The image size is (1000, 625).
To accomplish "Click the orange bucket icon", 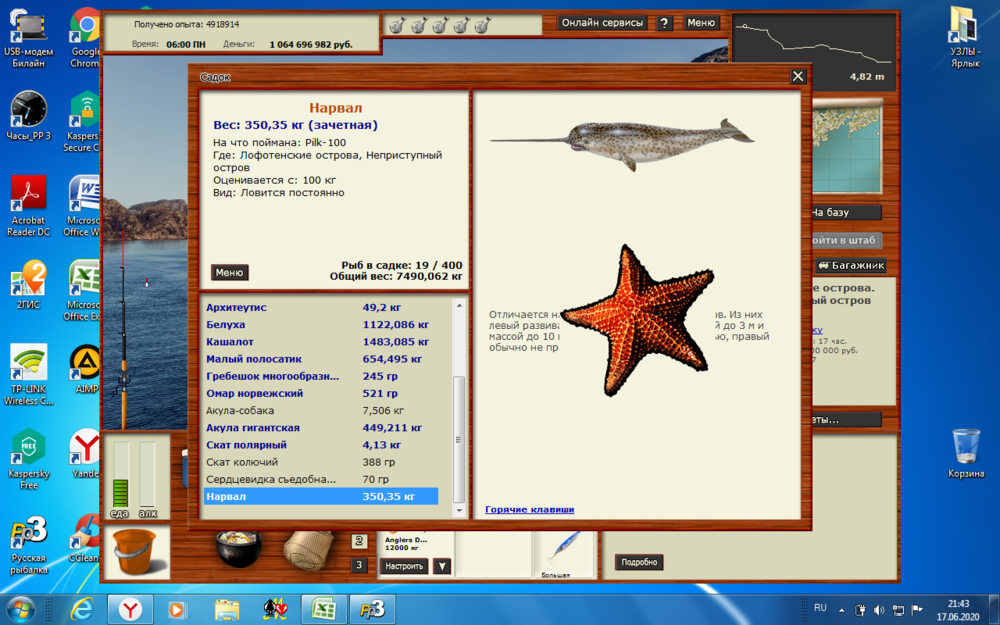I will click(x=136, y=552).
